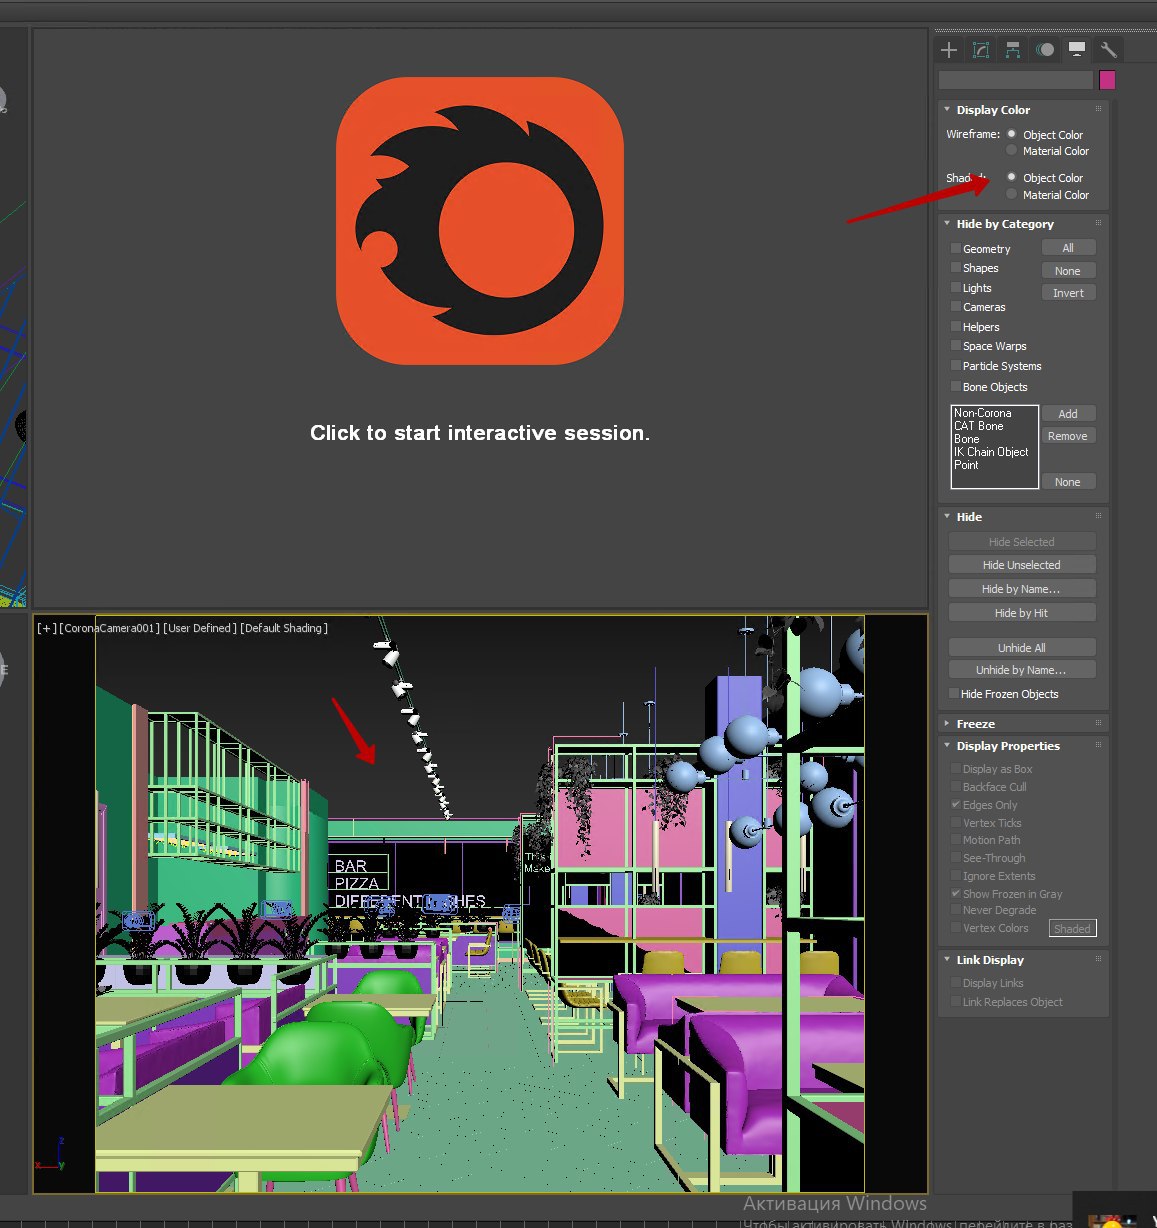Toggle Link Replaces Object checkbox
1157x1228 pixels.
pyautogui.click(x=955, y=1001)
